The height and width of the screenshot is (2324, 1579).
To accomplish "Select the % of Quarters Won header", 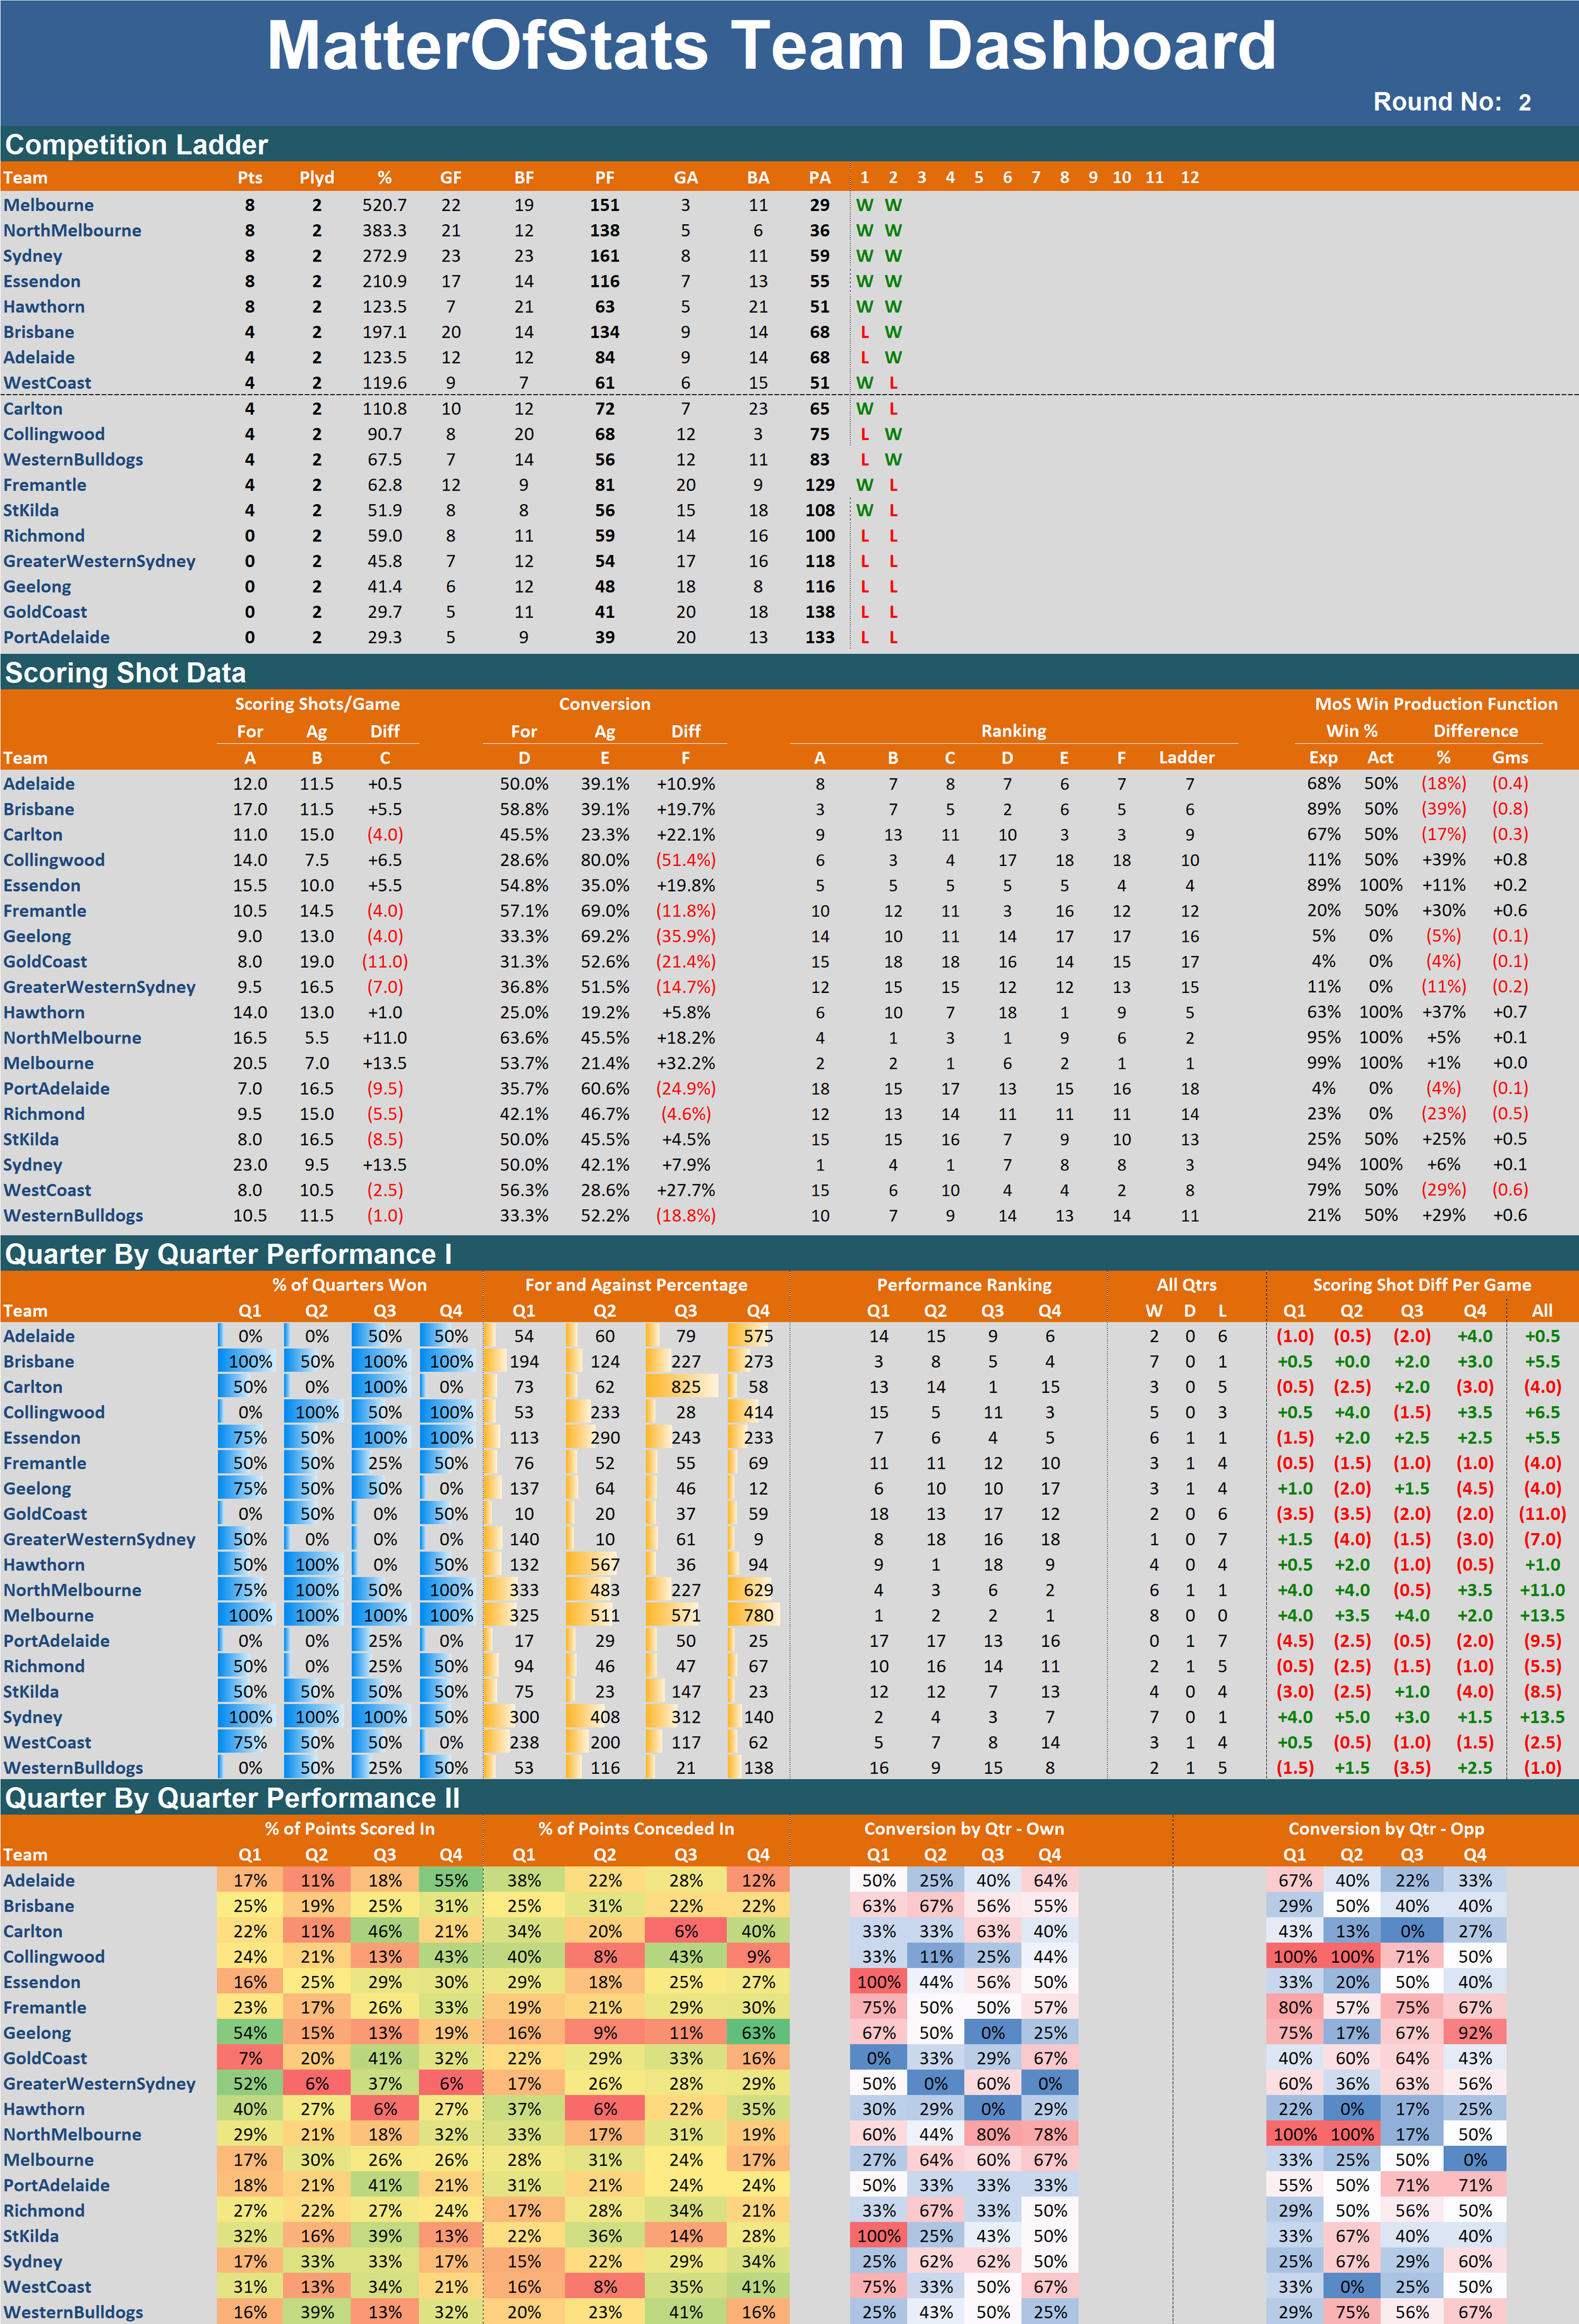I will [x=350, y=1285].
